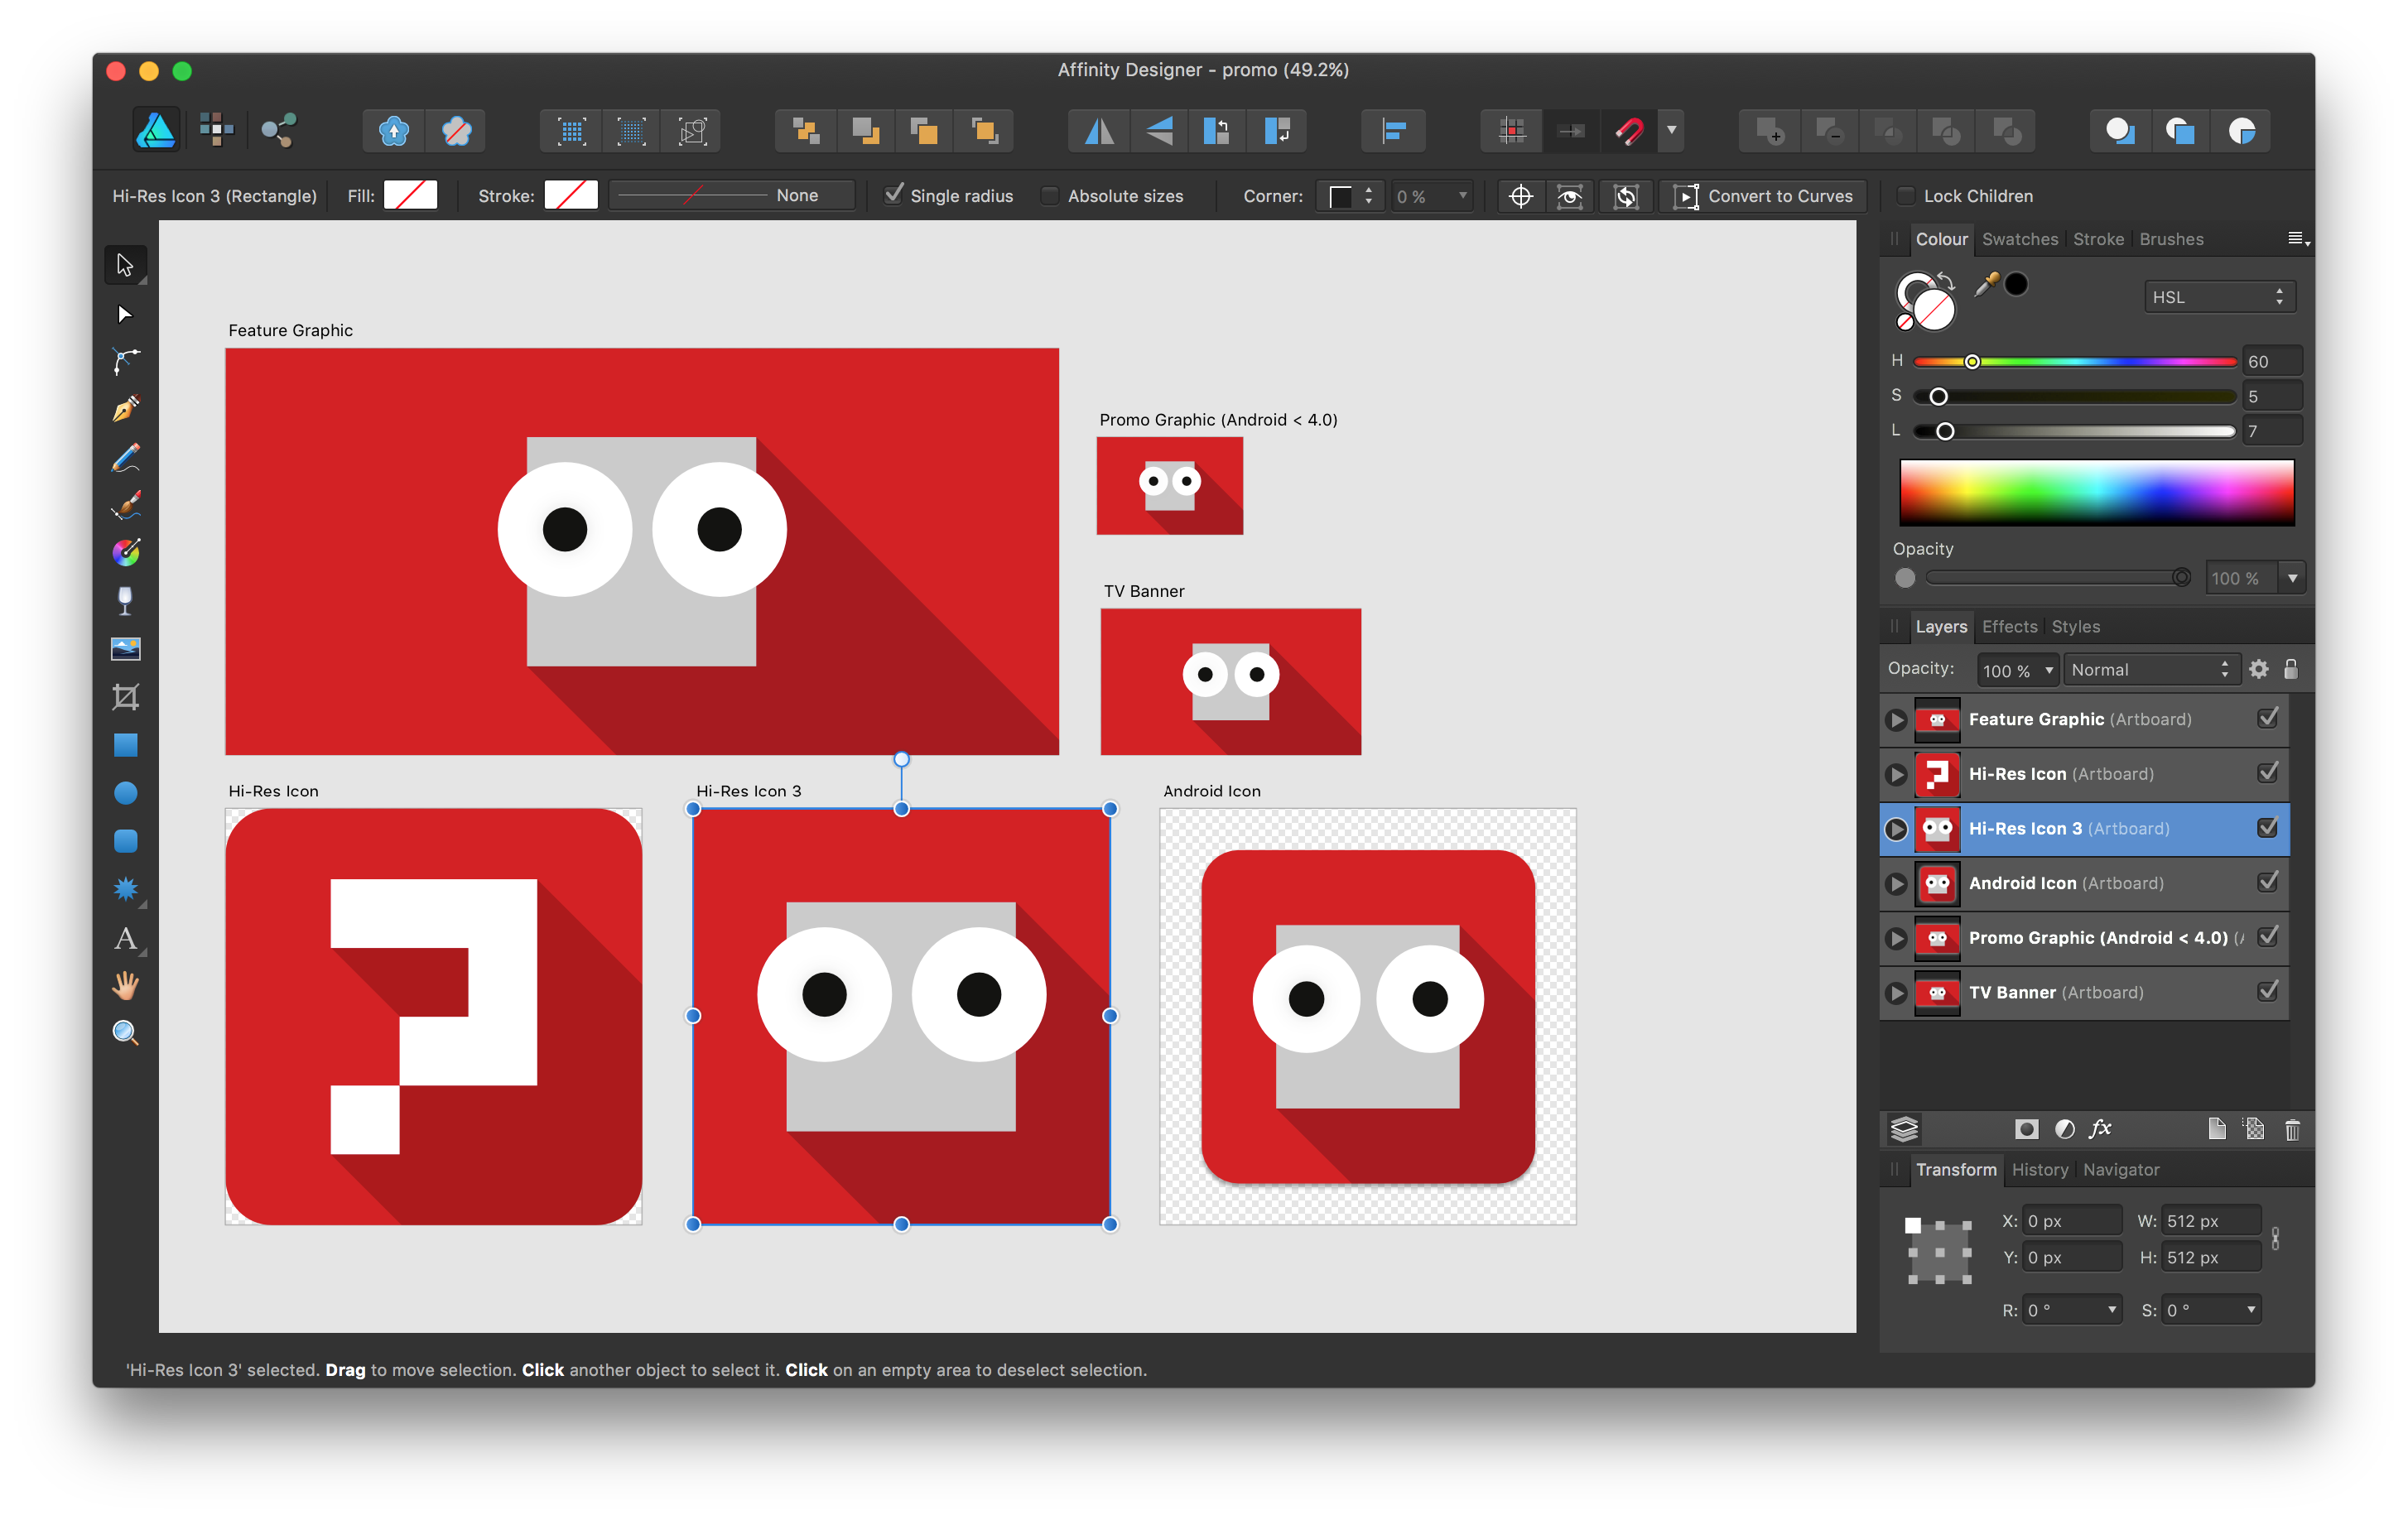
Task: Open layer effects fx icon
Action: tap(2100, 1129)
